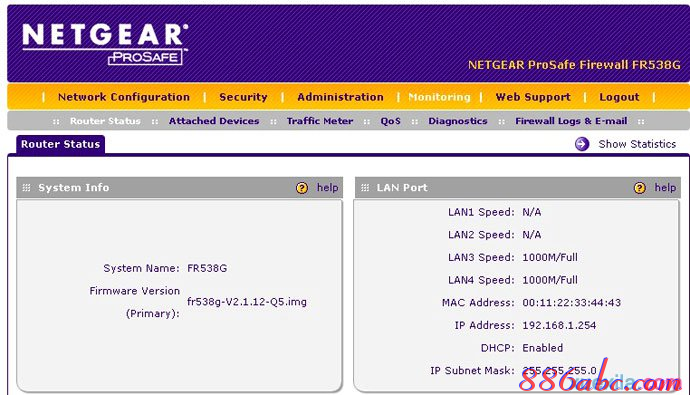Click the MAC Address 00:11:22:33:44:43
Screen dimensions: 690x395
572,303
